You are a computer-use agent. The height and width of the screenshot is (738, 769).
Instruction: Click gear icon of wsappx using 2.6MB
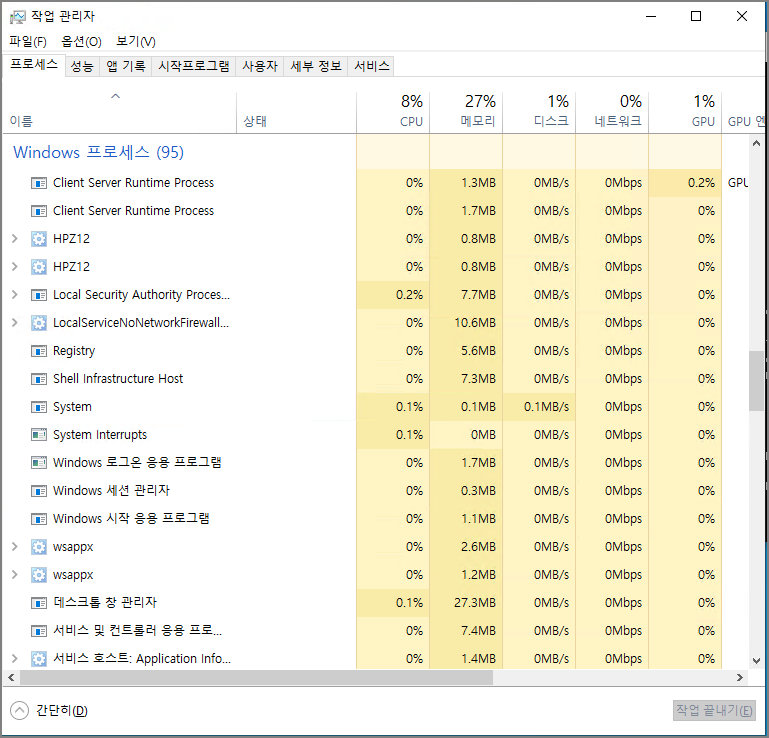pos(39,547)
